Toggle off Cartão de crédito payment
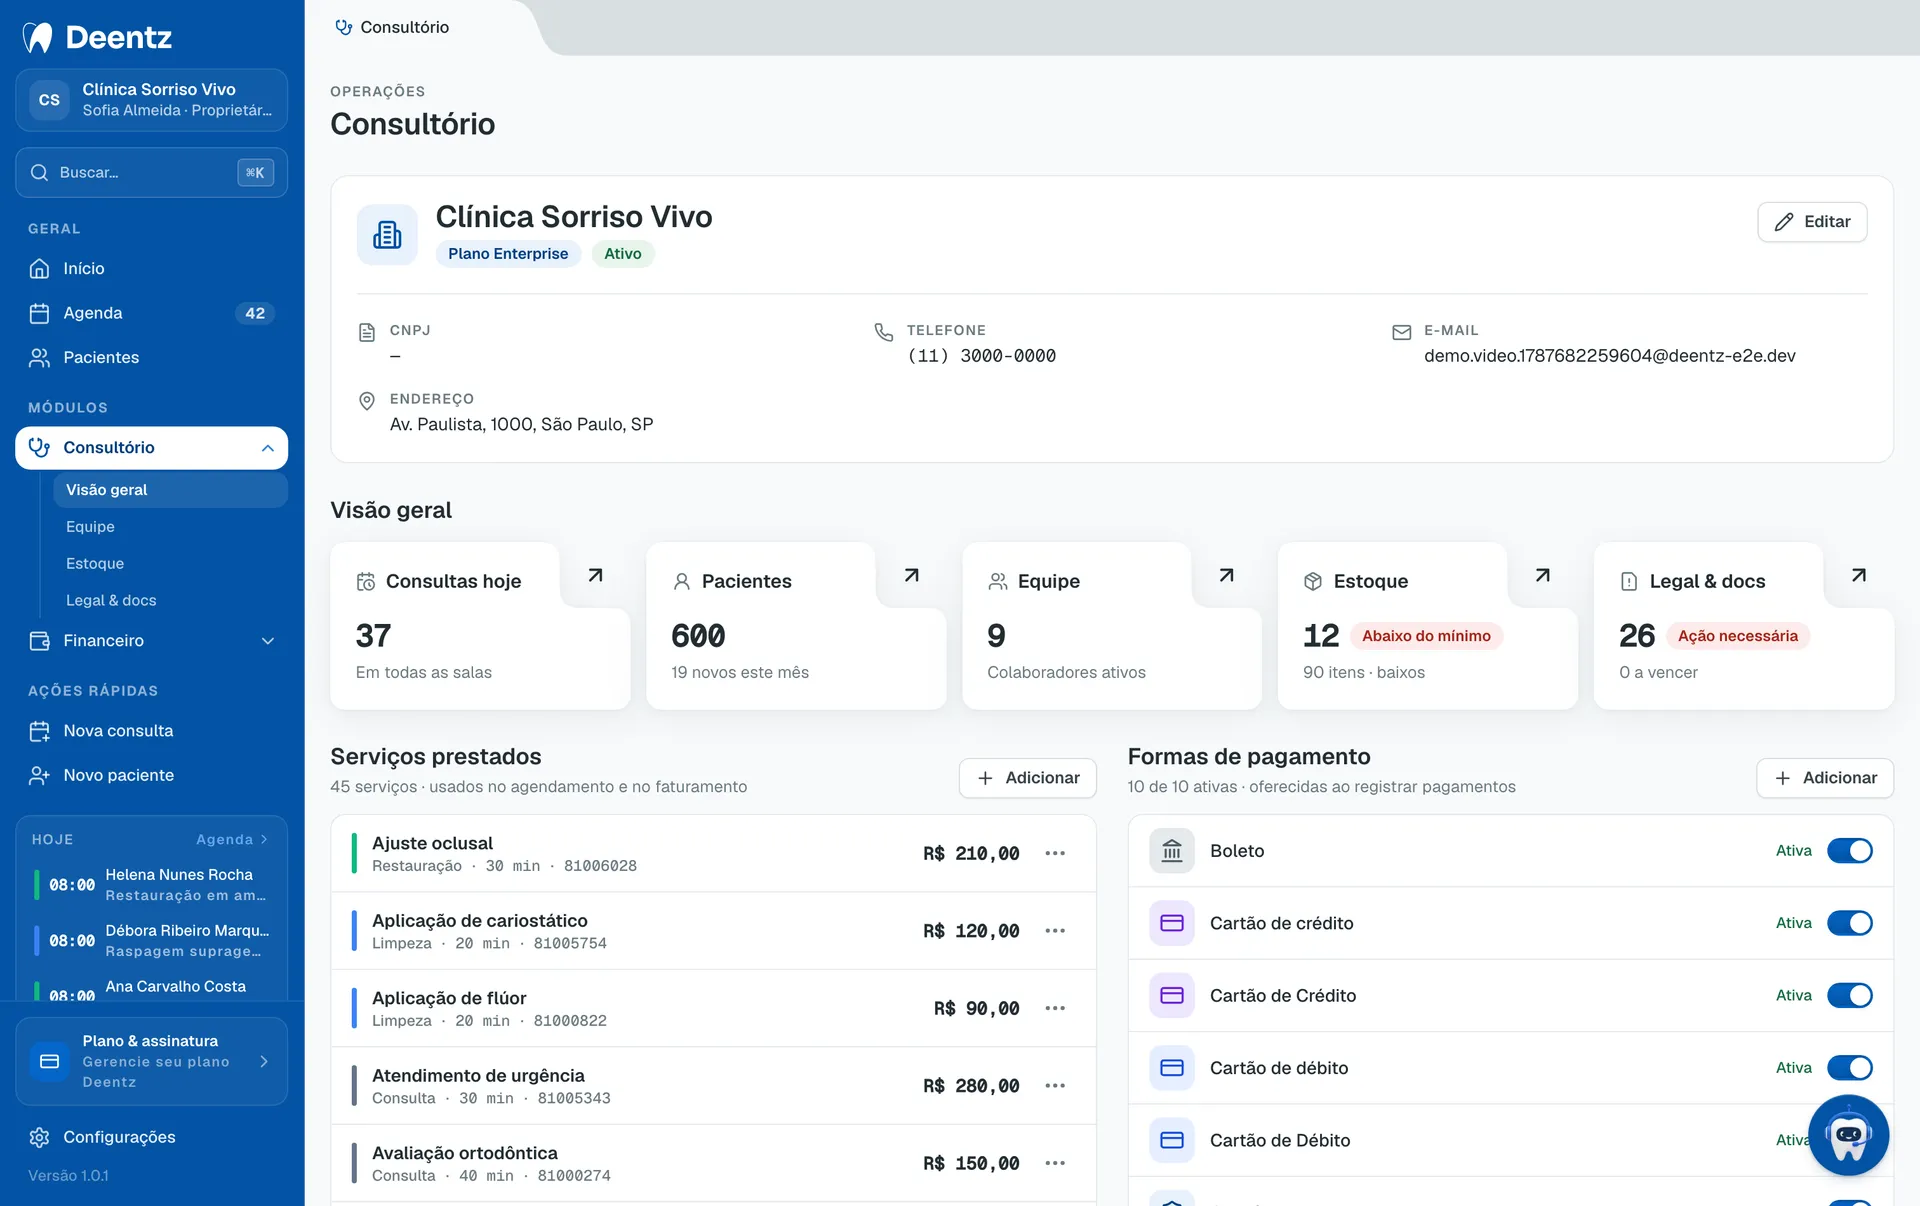This screenshot has height=1206, width=1920. click(x=1850, y=923)
